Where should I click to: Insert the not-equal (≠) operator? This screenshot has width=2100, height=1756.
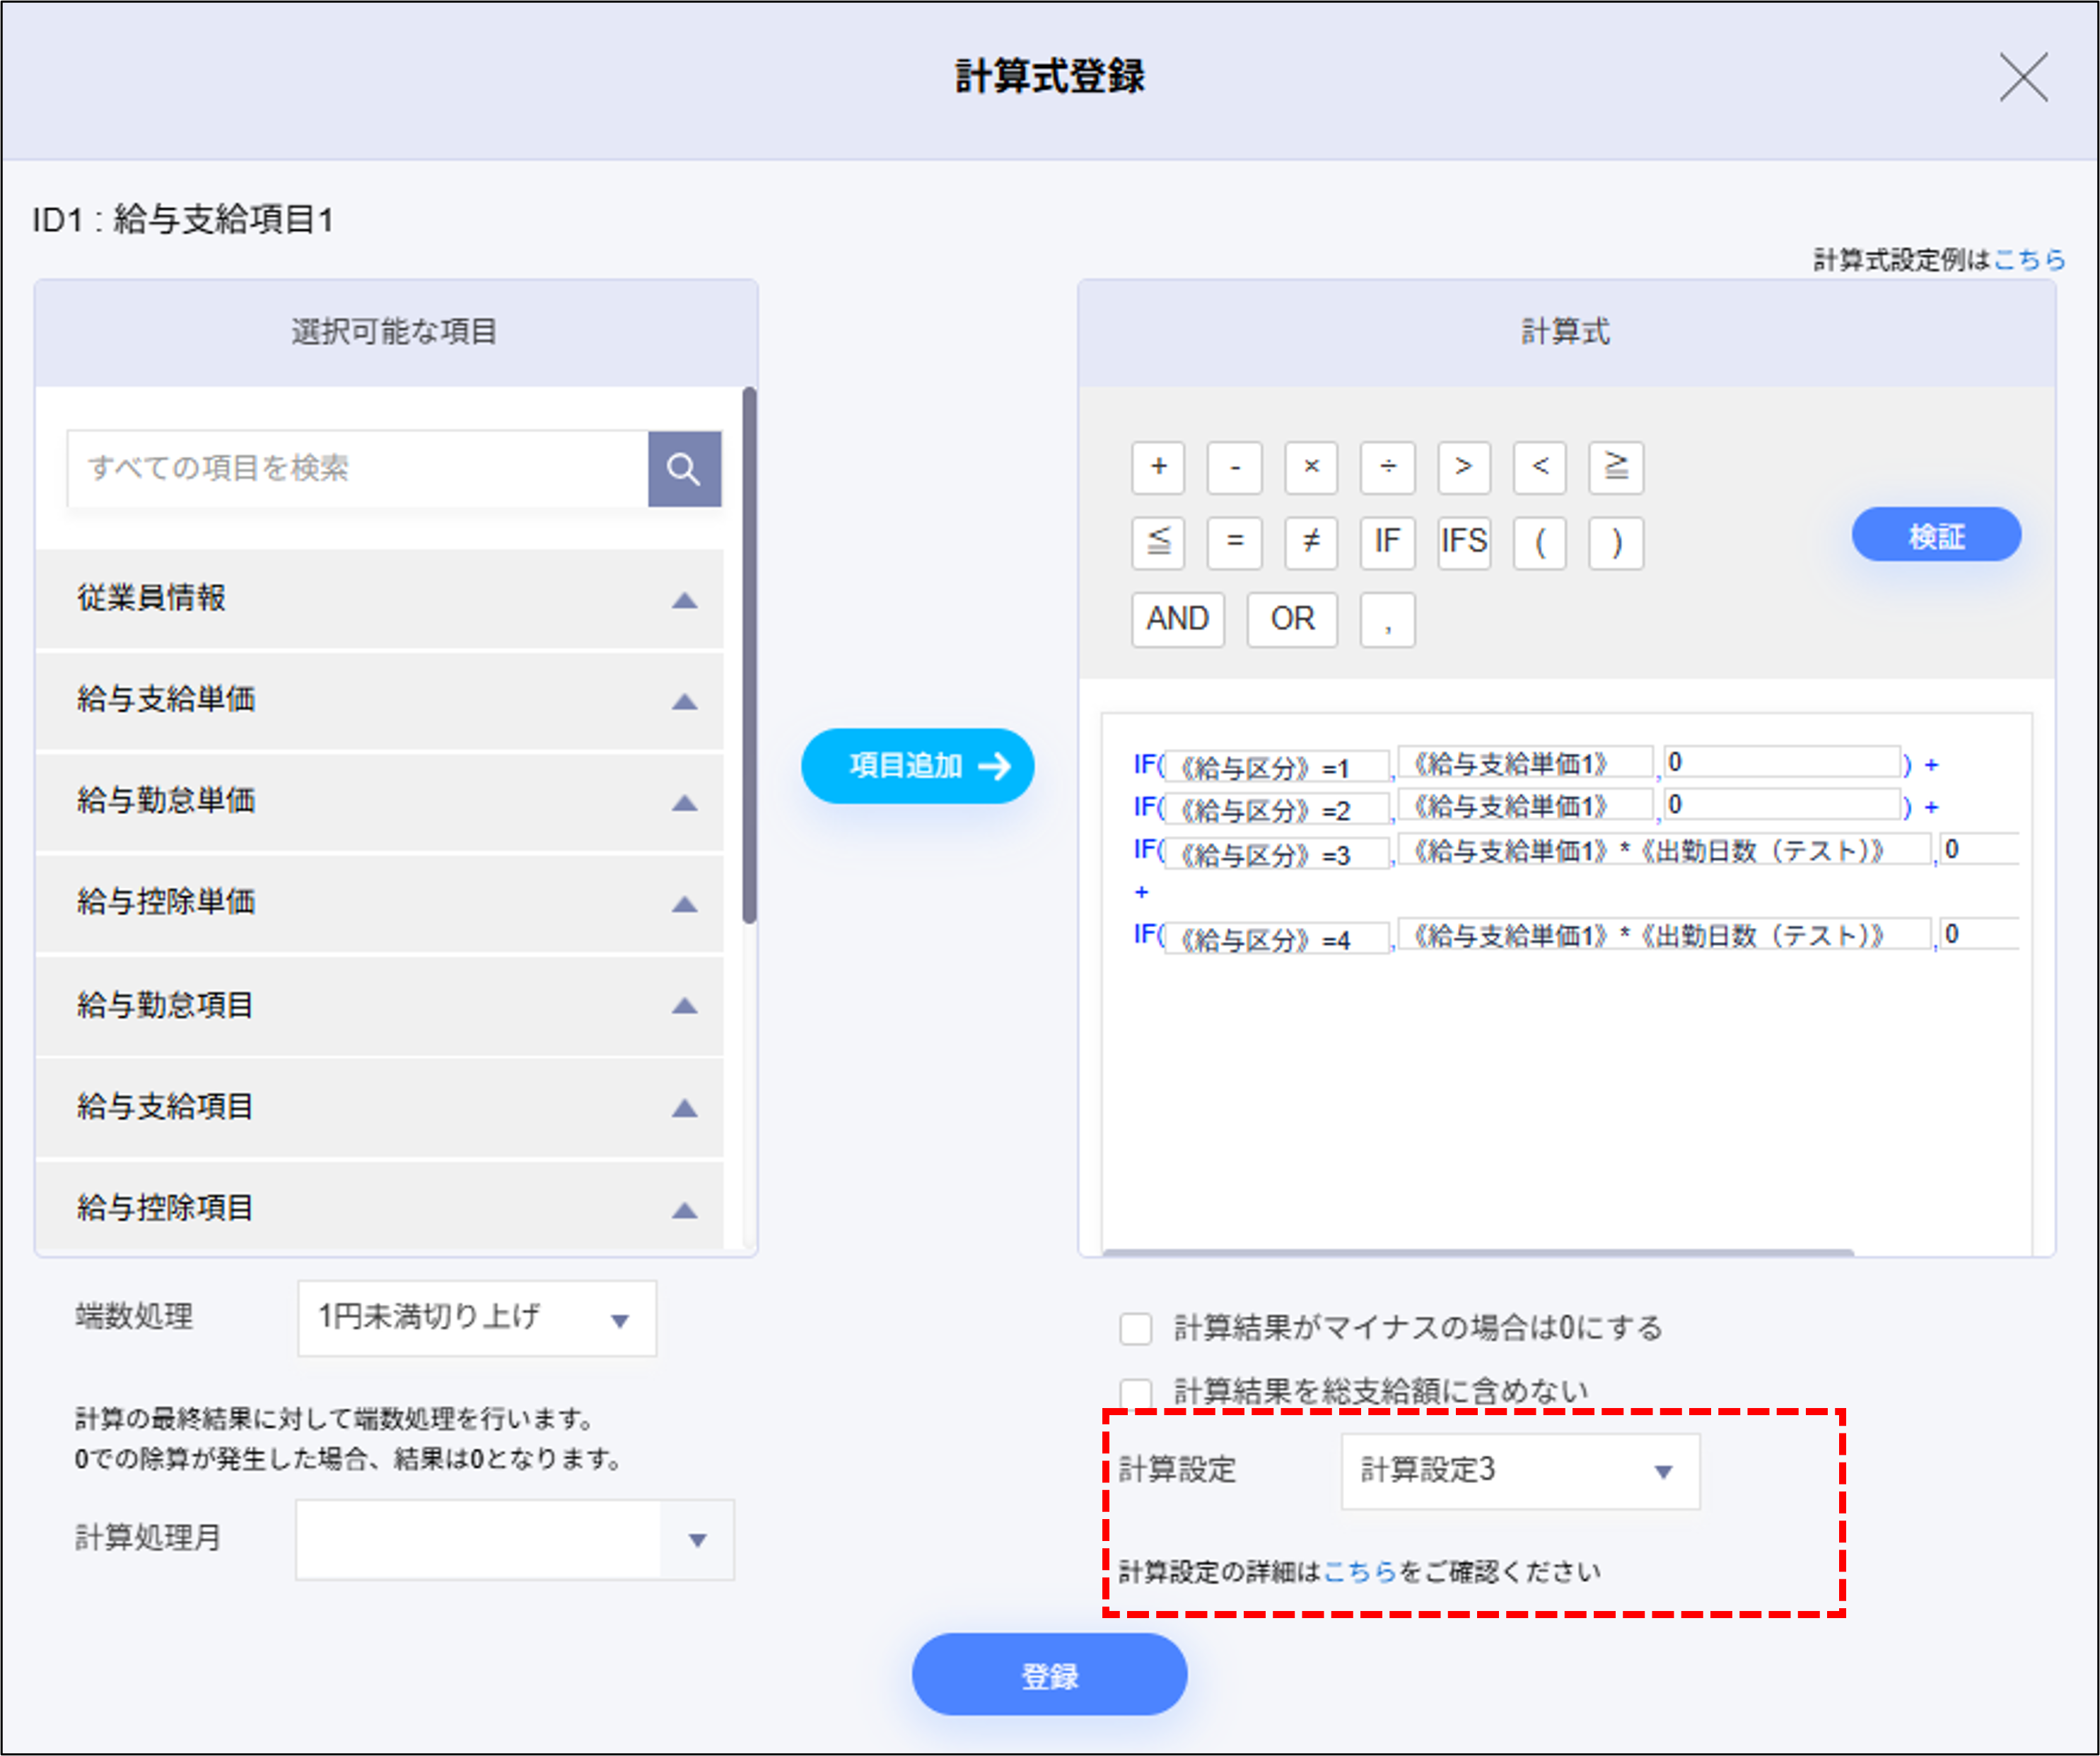[1311, 543]
